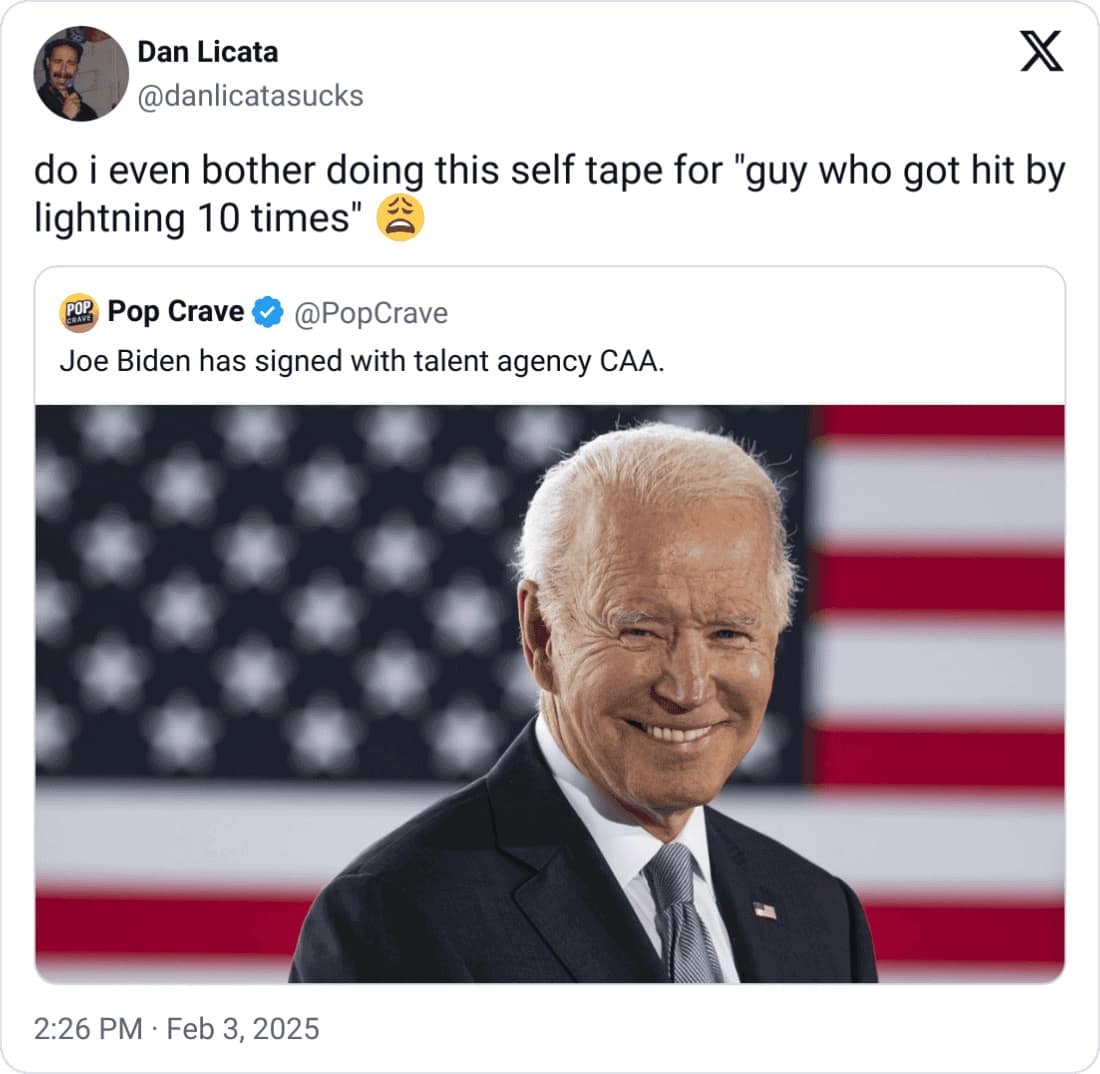Click the flag lapel pin in the photo
The image size is (1100, 1074).
pos(764,910)
